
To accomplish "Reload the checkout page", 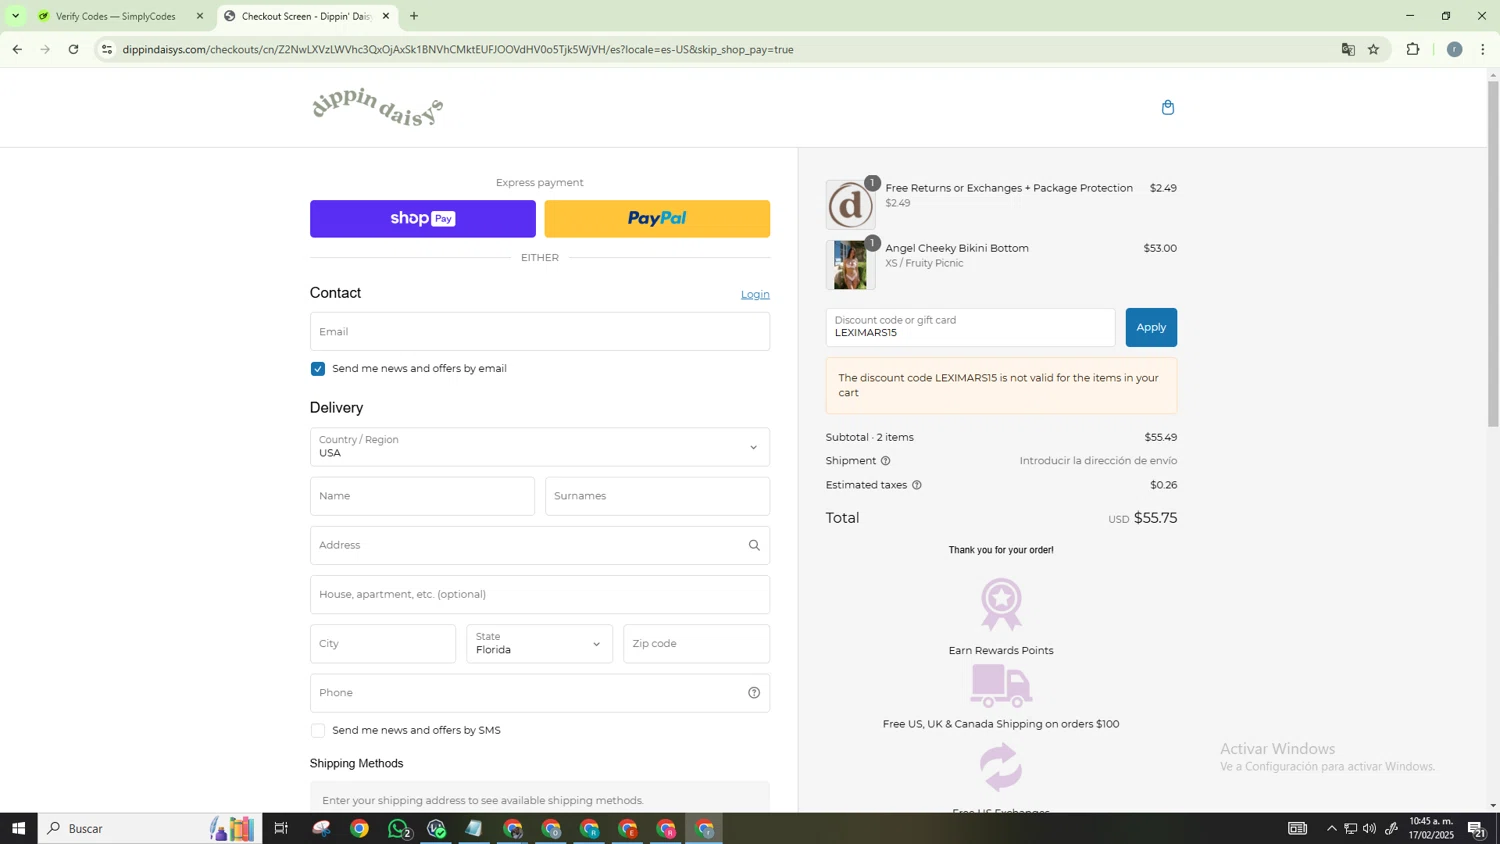I will pyautogui.click(x=74, y=49).
